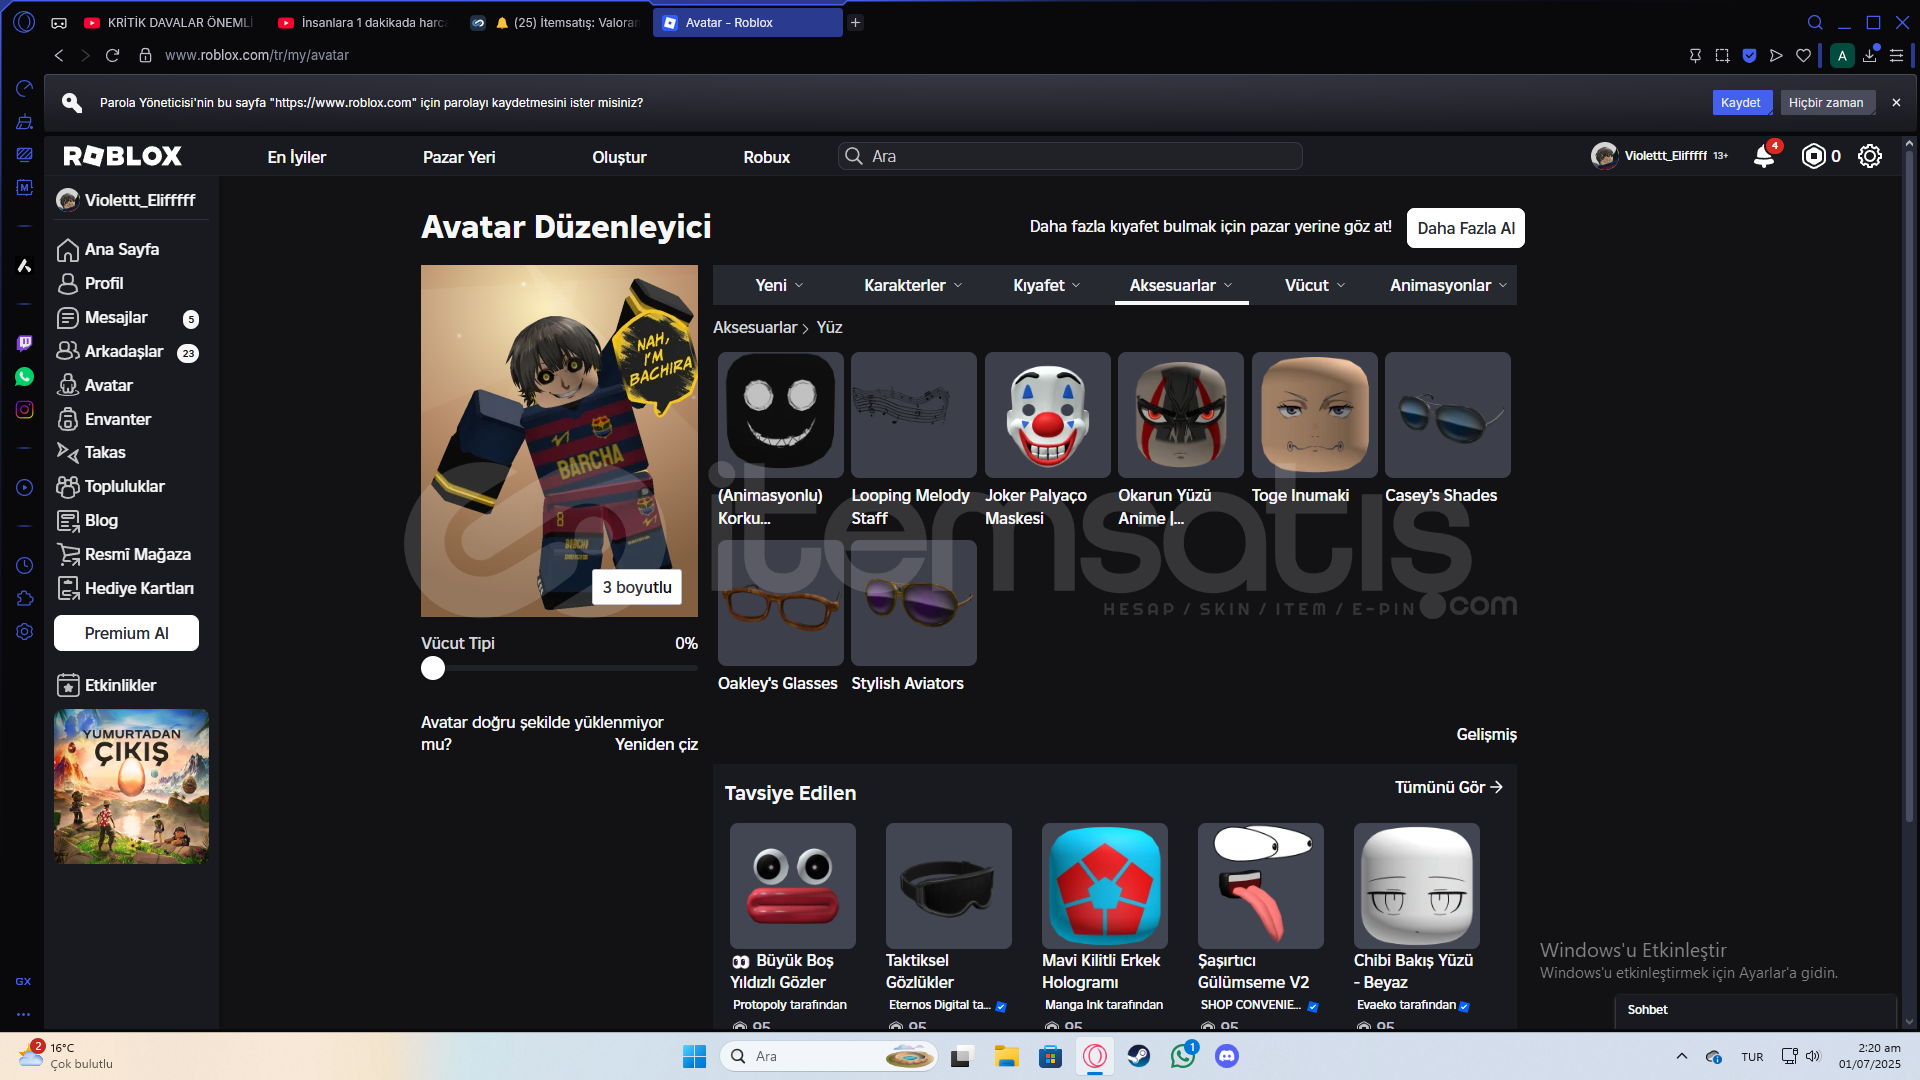Screen dimensions: 1920x1080
Task: Open the Sohbet chat bar
Action: tap(1756, 1010)
